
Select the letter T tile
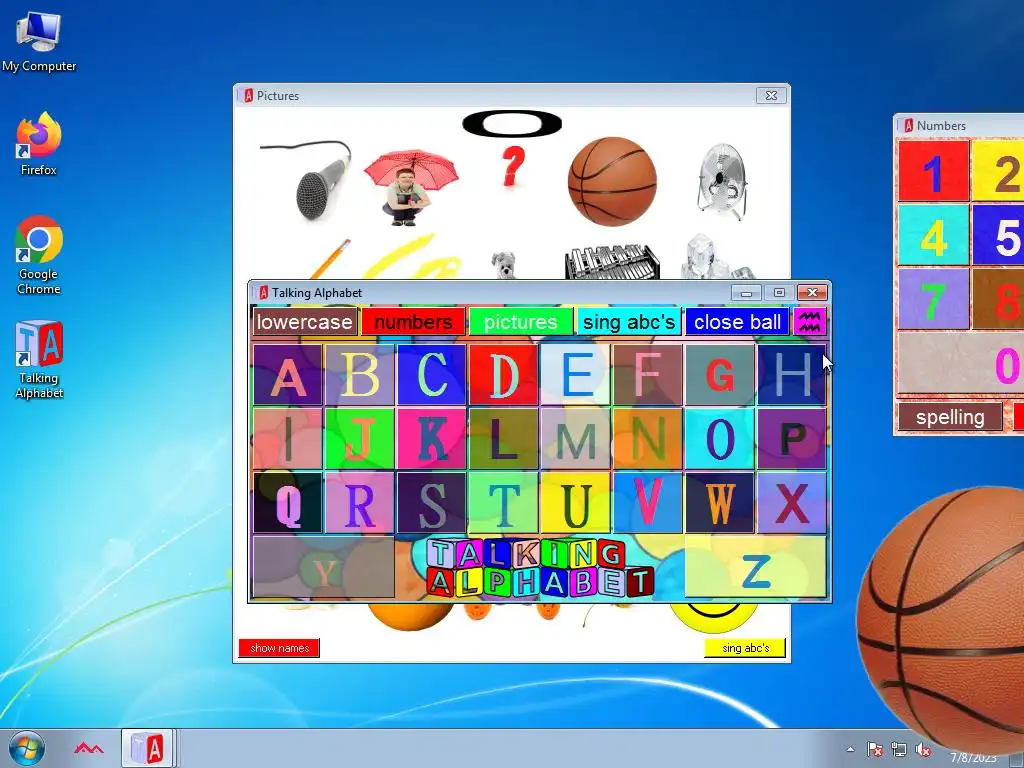coord(504,503)
